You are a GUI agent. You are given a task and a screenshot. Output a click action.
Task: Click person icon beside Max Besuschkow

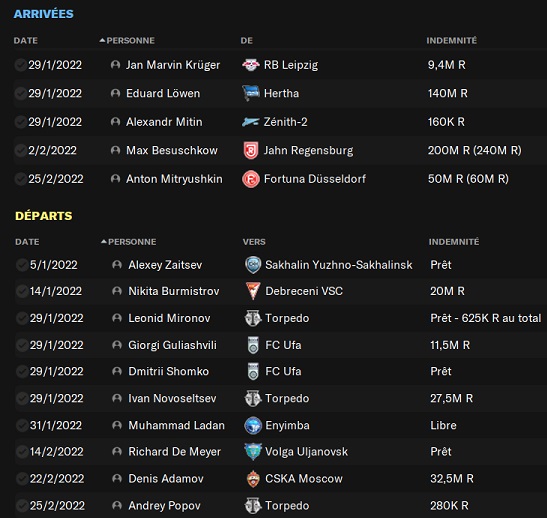[115, 151]
